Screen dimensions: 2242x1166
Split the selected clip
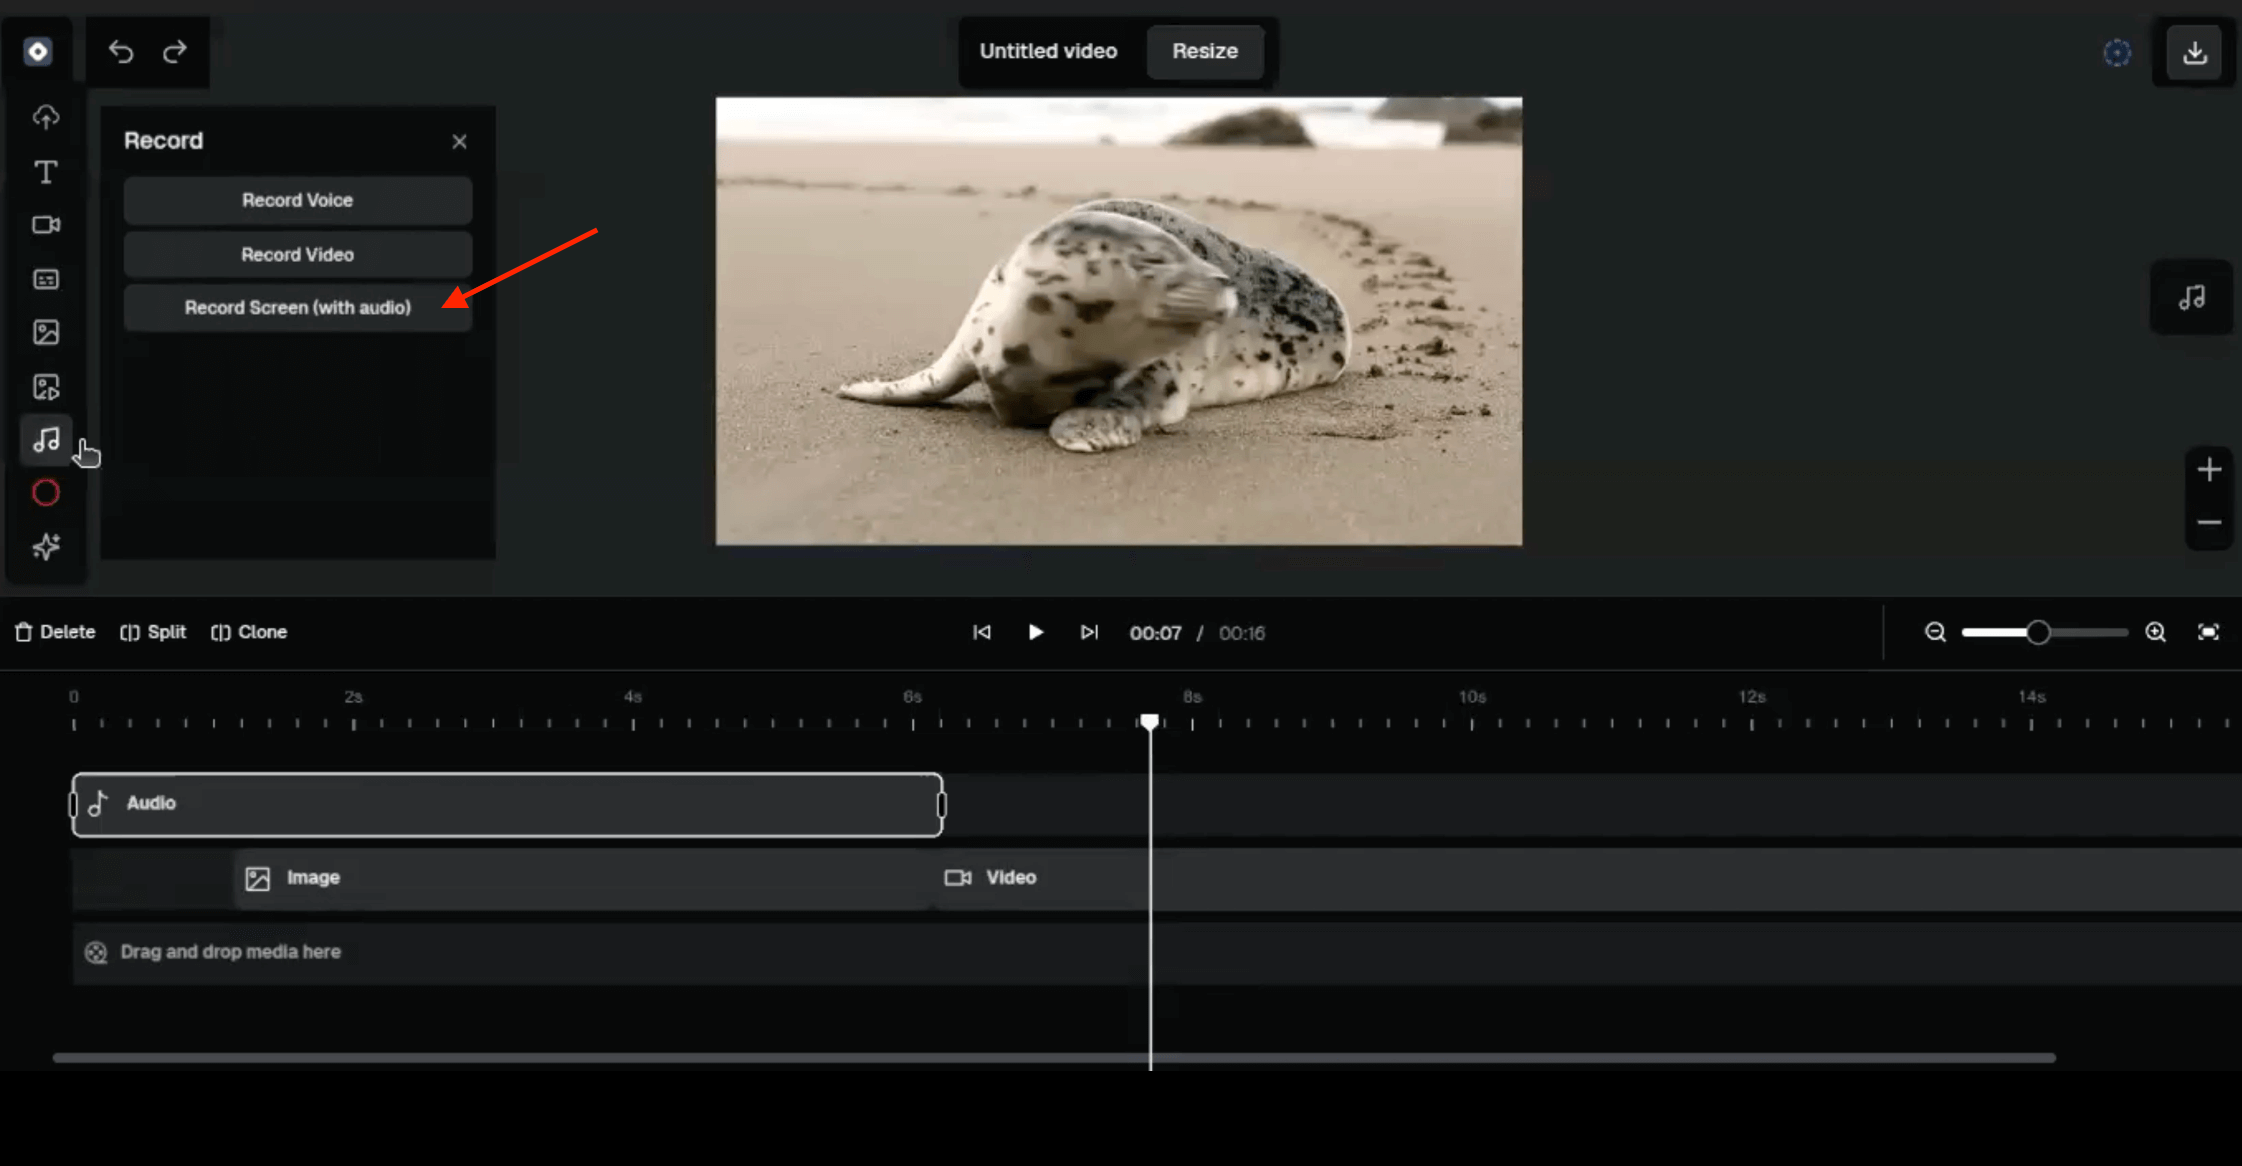[x=153, y=632]
